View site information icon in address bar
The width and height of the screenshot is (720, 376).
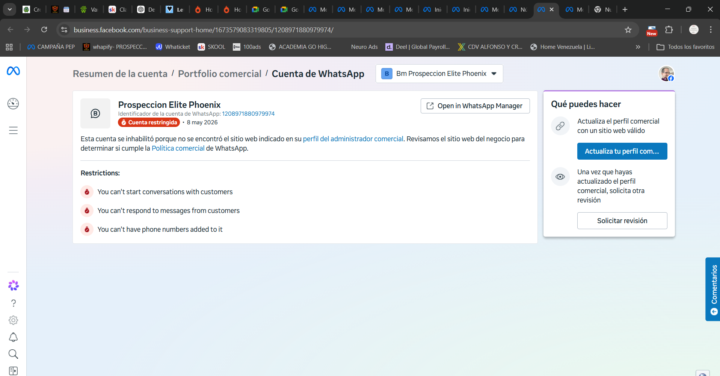[64, 30]
